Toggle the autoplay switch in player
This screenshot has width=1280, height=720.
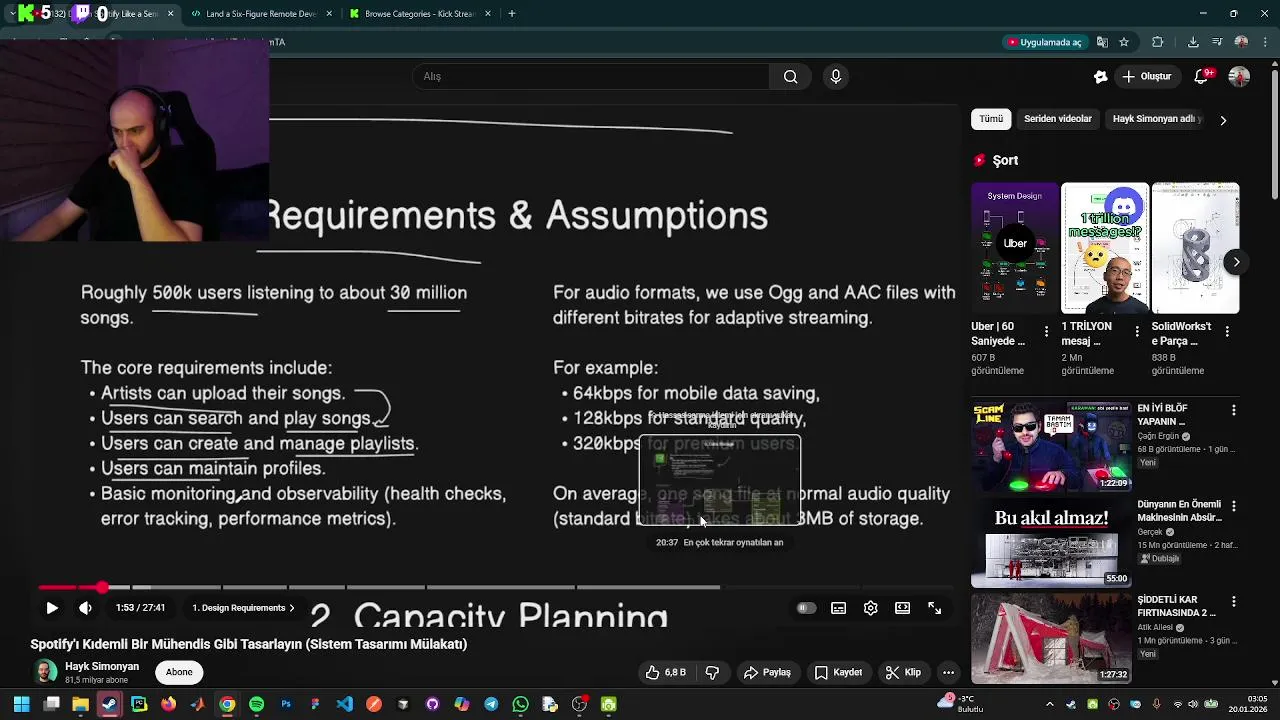pos(806,608)
